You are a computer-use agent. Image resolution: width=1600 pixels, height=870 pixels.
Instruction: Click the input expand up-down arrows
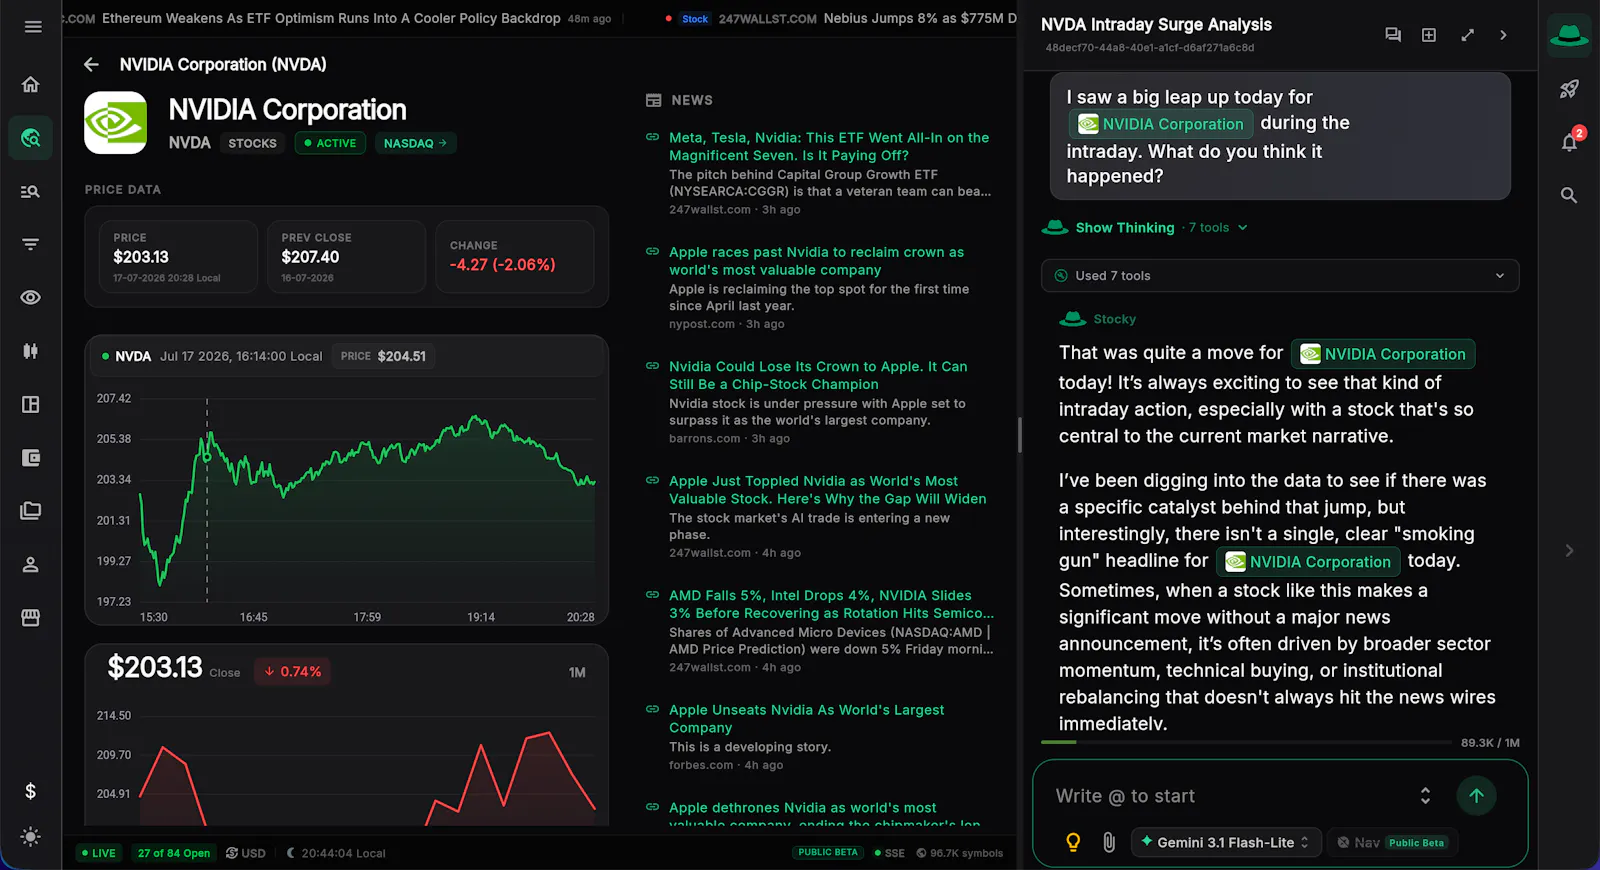pyautogui.click(x=1425, y=796)
